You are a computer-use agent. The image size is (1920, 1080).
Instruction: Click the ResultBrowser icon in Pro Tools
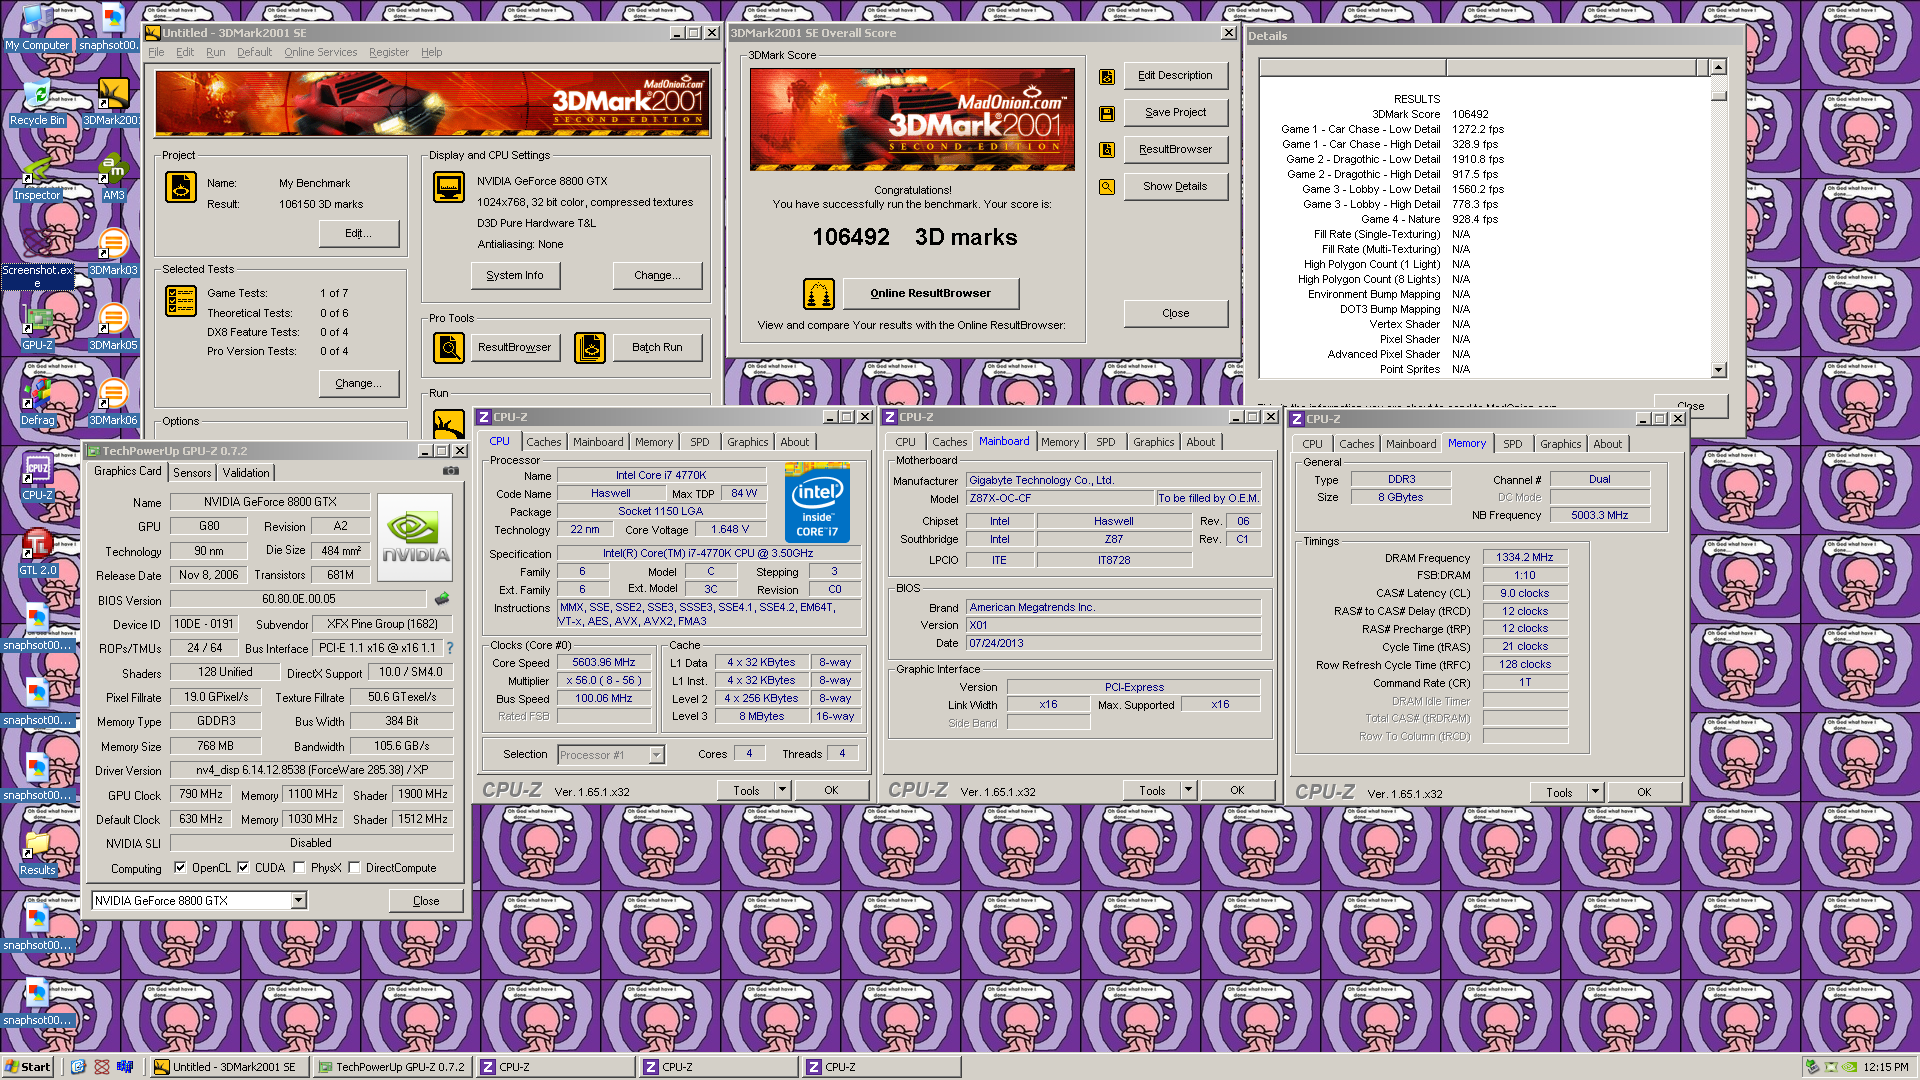[449, 348]
